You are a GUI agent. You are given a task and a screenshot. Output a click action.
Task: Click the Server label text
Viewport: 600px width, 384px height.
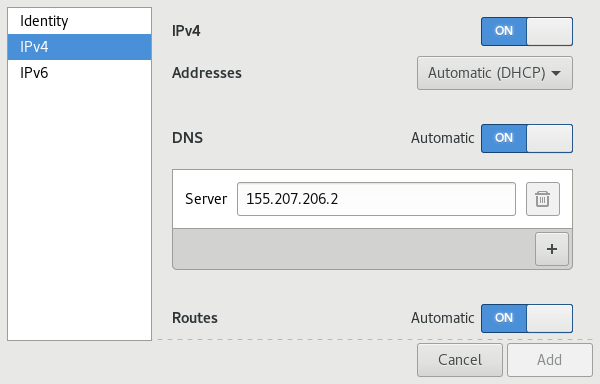pos(206,199)
